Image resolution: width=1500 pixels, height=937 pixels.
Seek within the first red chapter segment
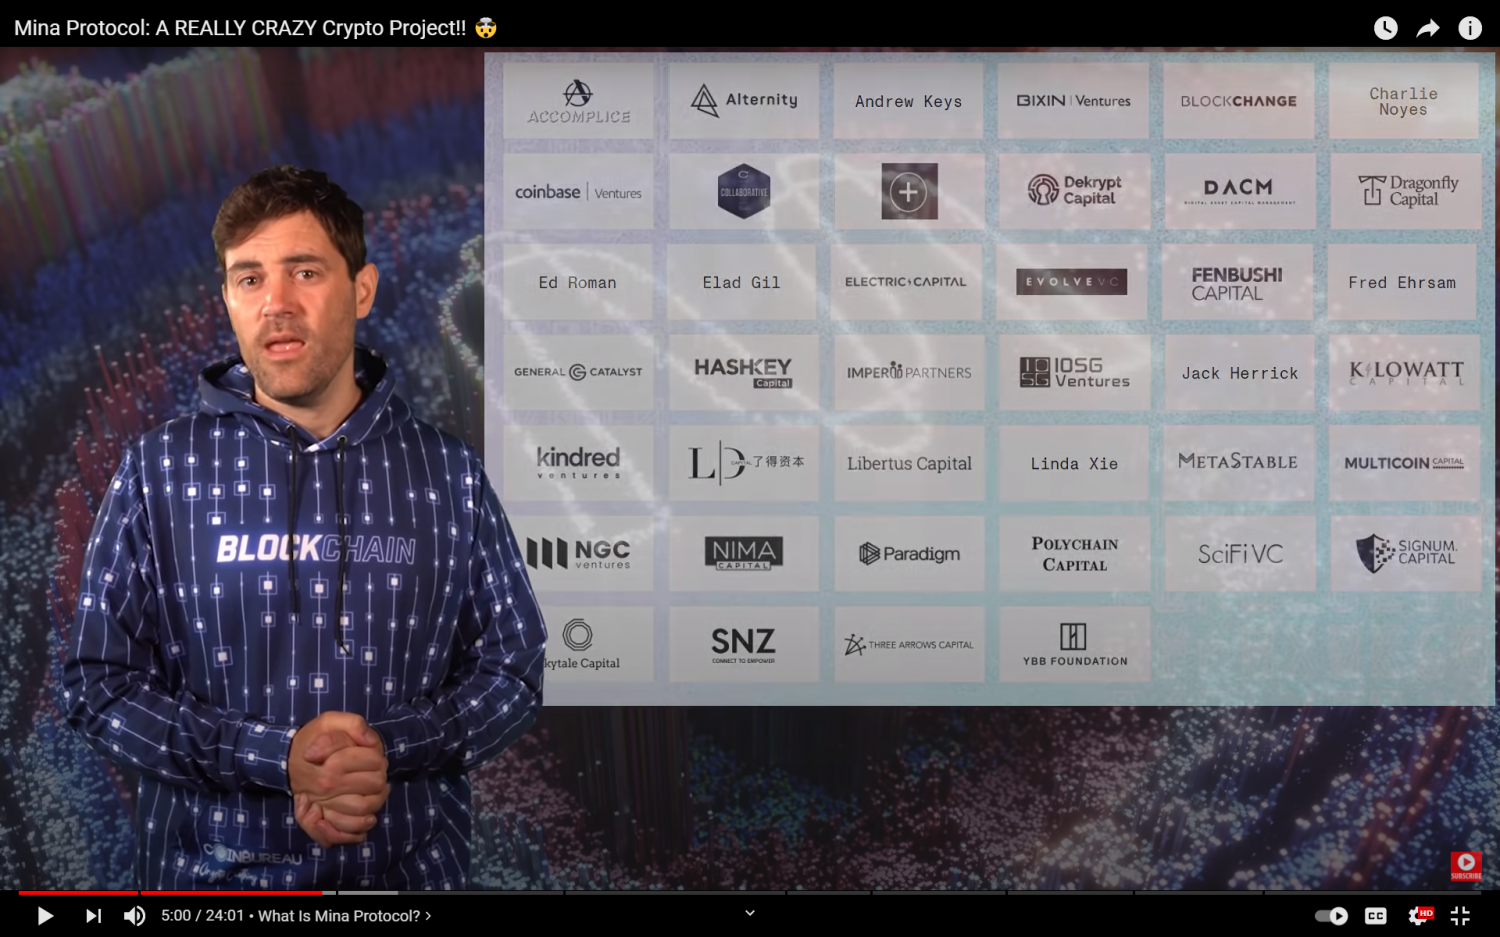pyautogui.click(x=78, y=892)
